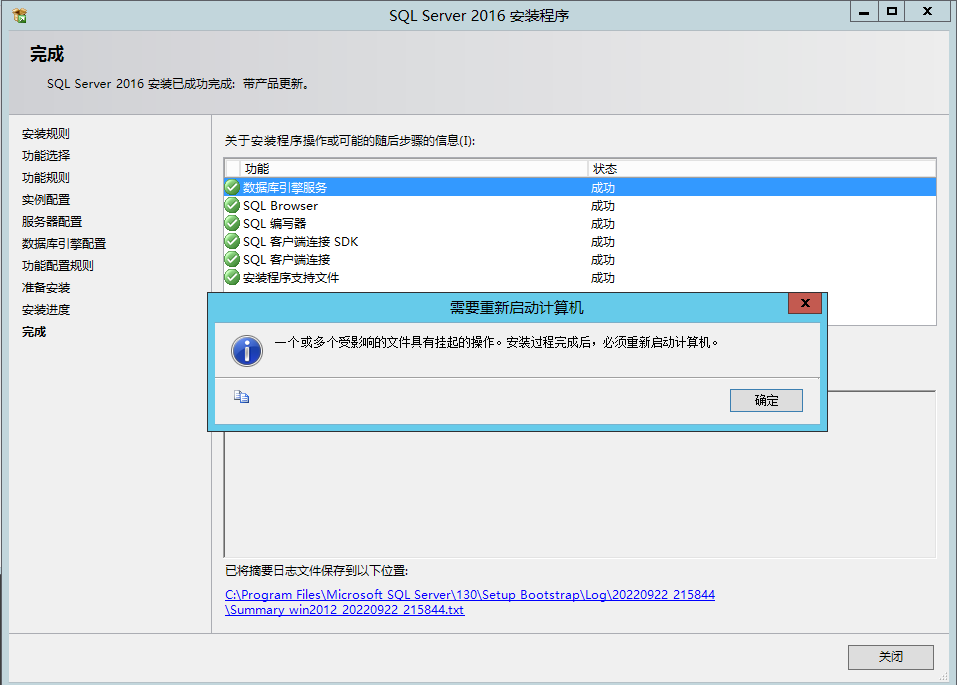Click 成功 status in SQL Browser row
This screenshot has width=957, height=685.
tap(602, 206)
